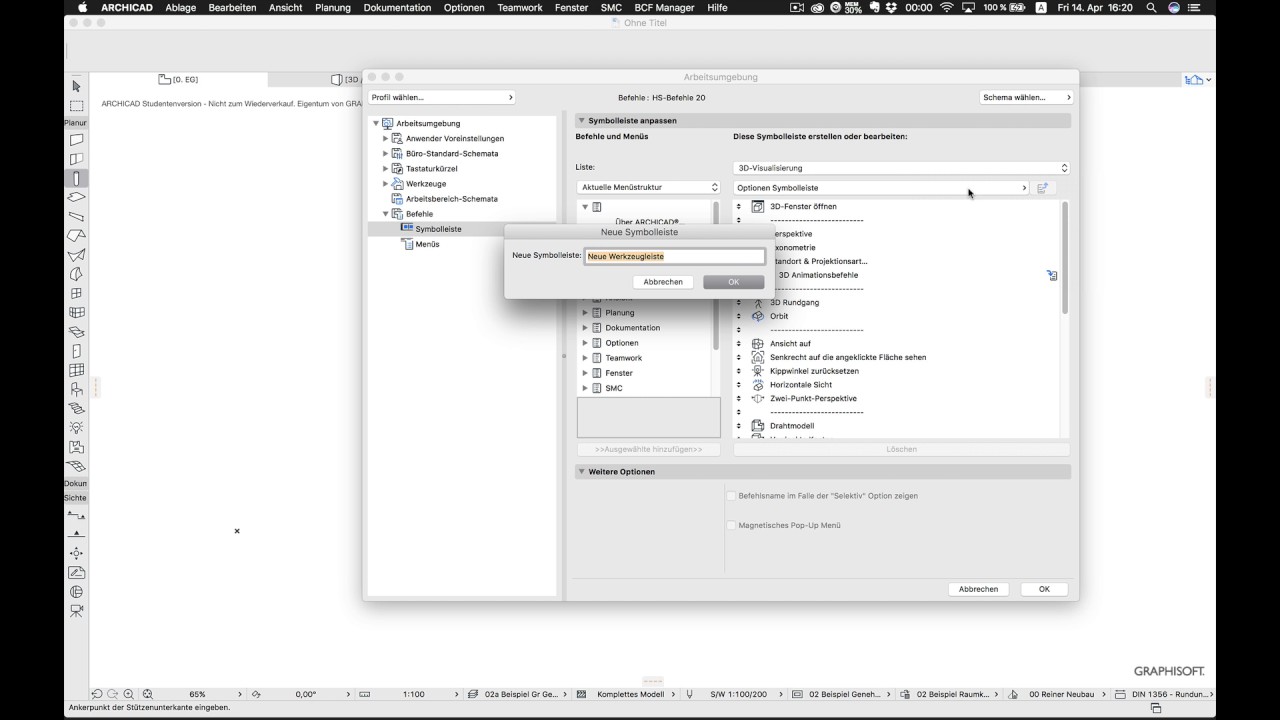Click the Ansicht auf command icon
1280x720 pixels.
tap(758, 344)
